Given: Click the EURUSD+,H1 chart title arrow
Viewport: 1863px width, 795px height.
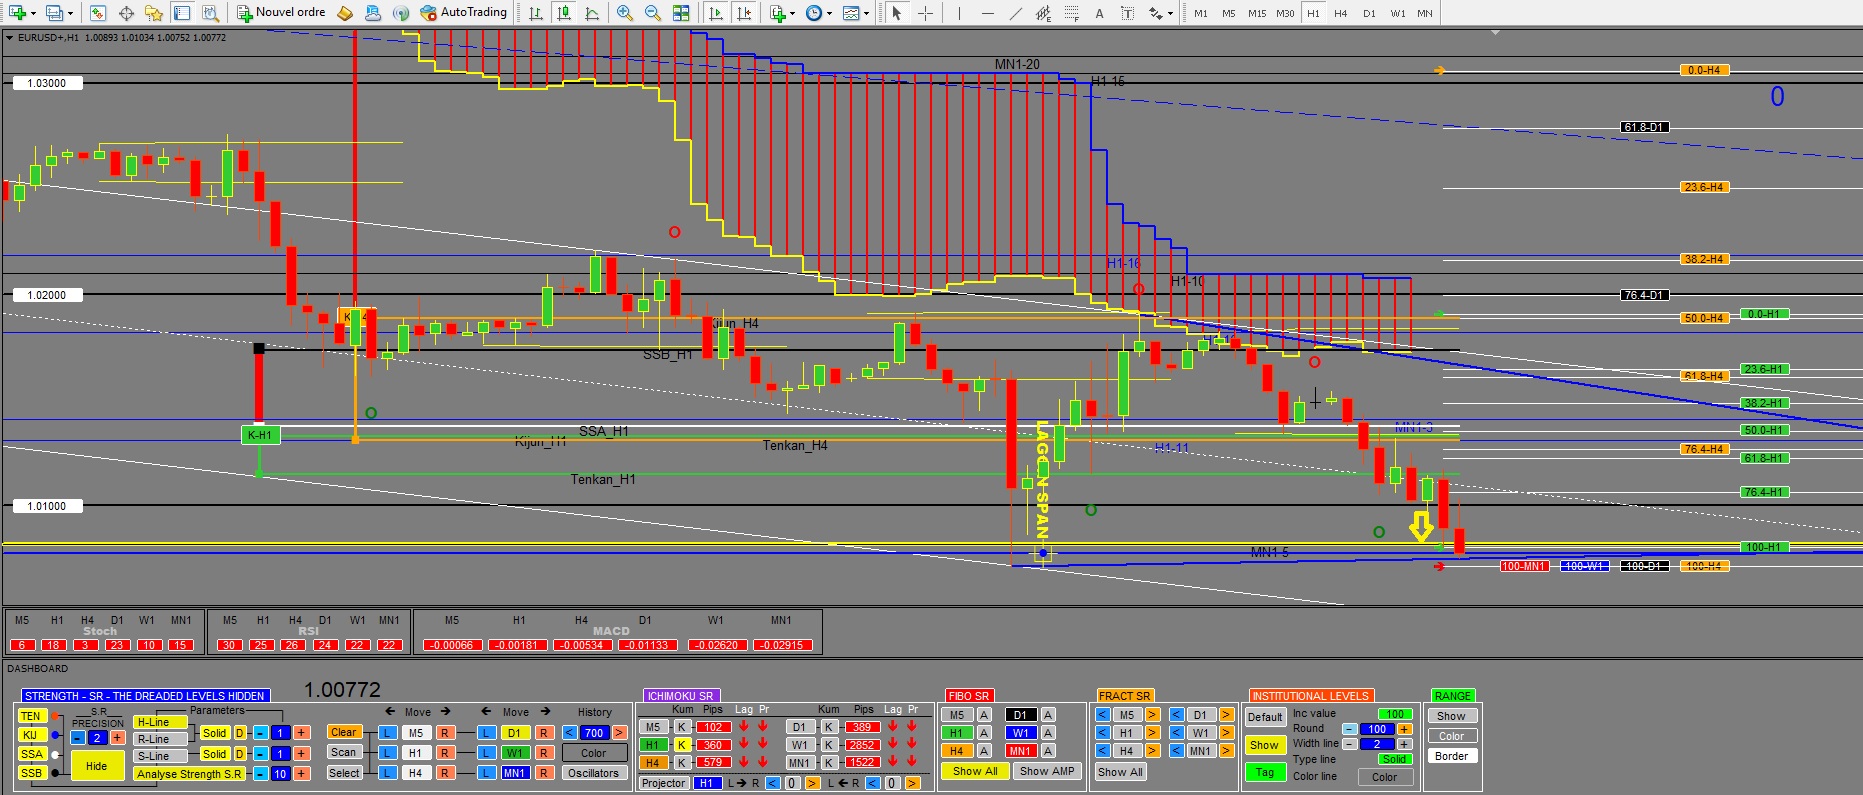Looking at the screenshot, I should tap(10, 38).
